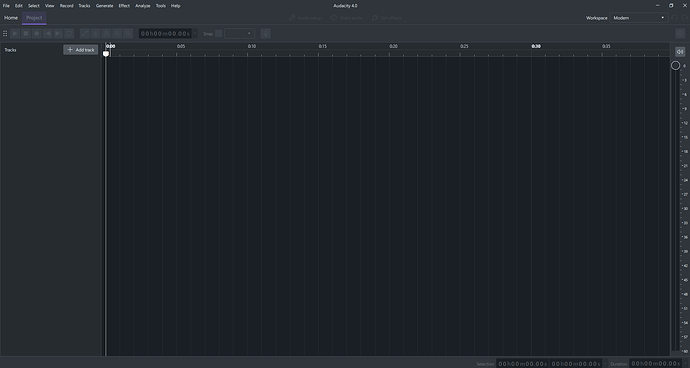Open the Record menu
This screenshot has height=368, width=690.
(x=66, y=6)
